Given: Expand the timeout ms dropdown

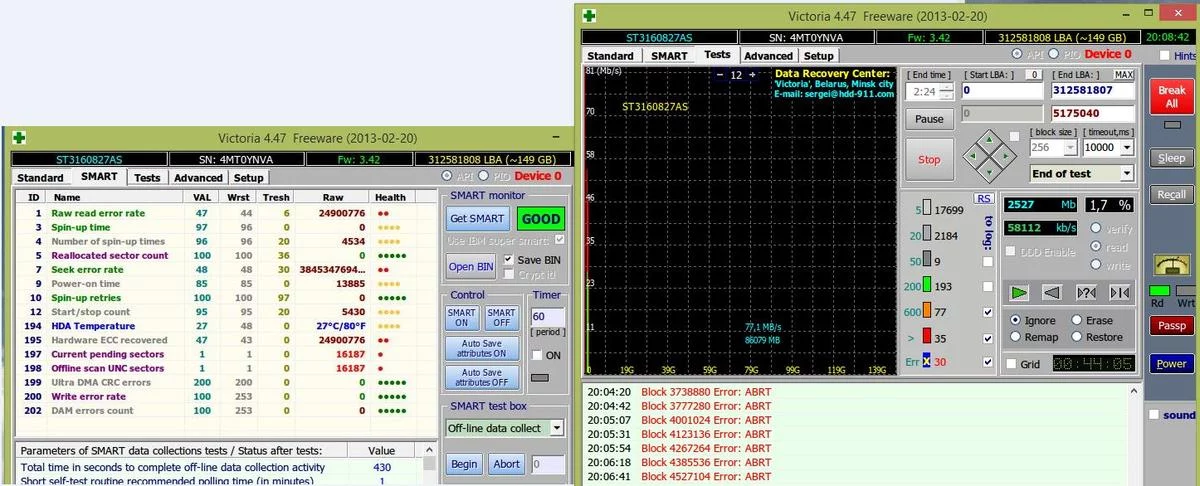Looking at the screenshot, I should 1128,147.
